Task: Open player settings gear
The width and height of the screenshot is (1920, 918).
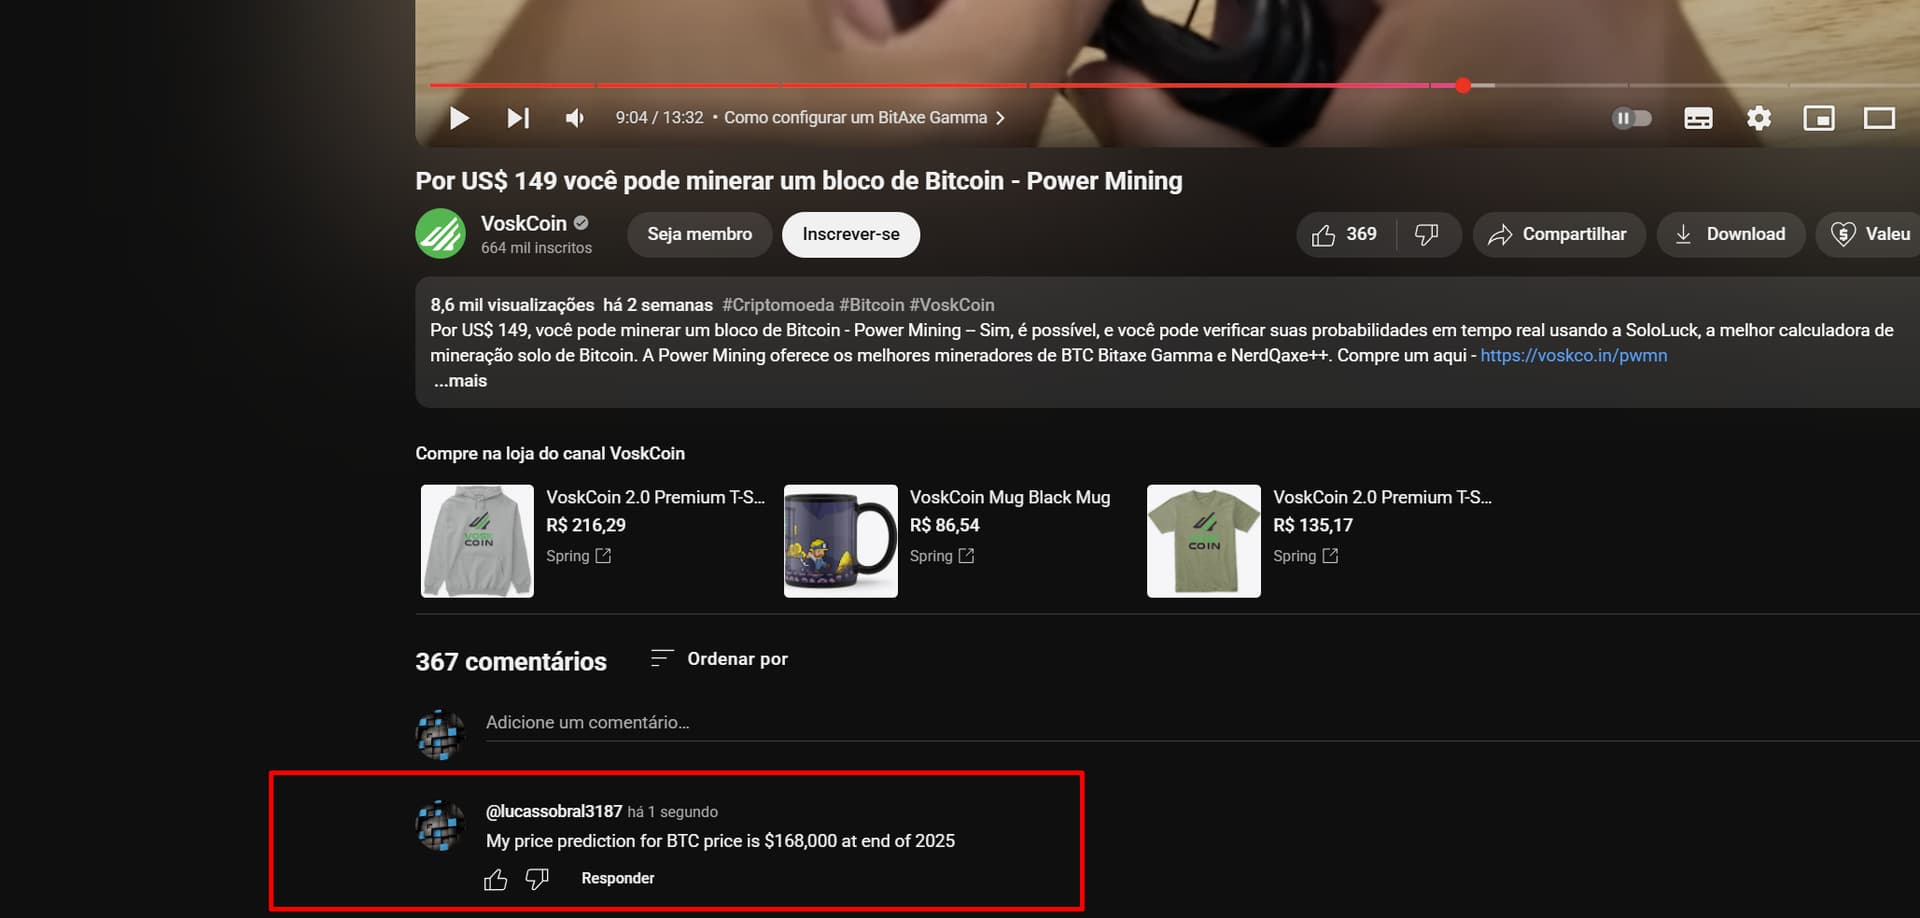Action: 1759,118
